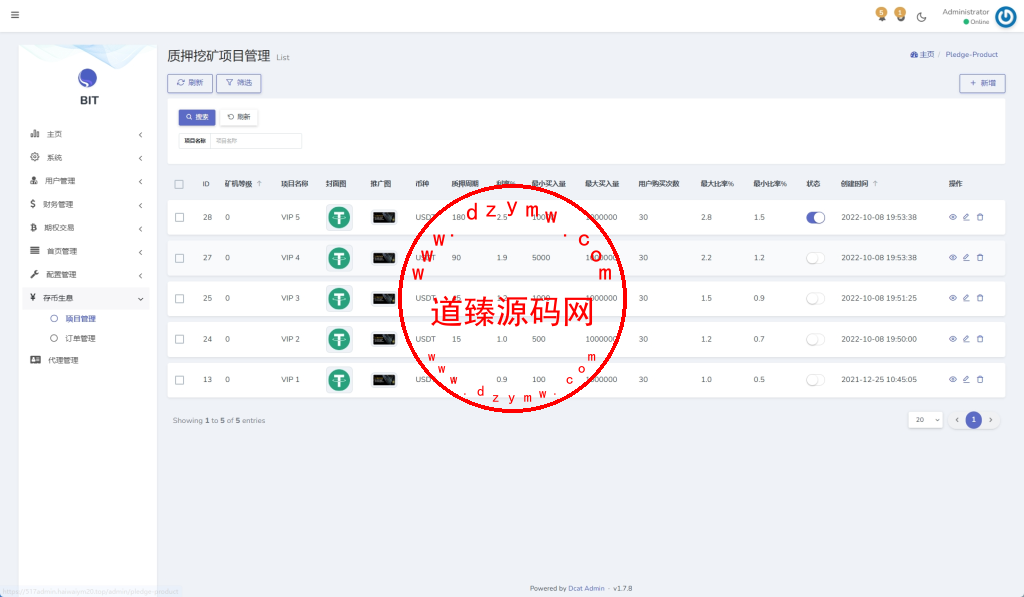Click the top 刷新 refresh button
Screen dimensions: 1024x597
click(x=190, y=83)
